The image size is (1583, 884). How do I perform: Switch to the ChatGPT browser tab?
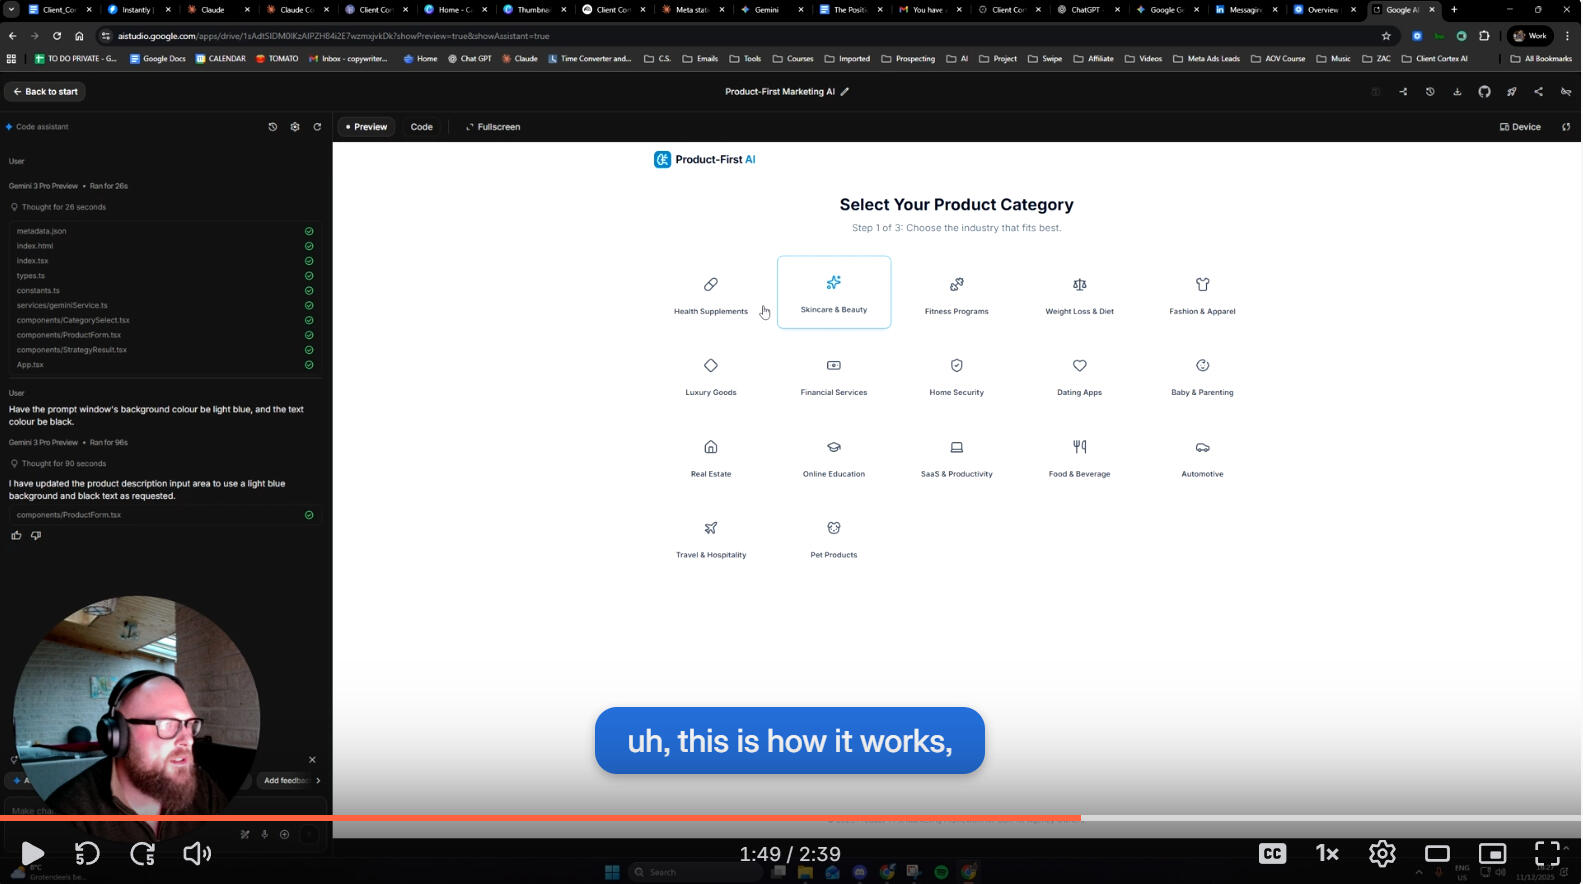coord(1084,10)
